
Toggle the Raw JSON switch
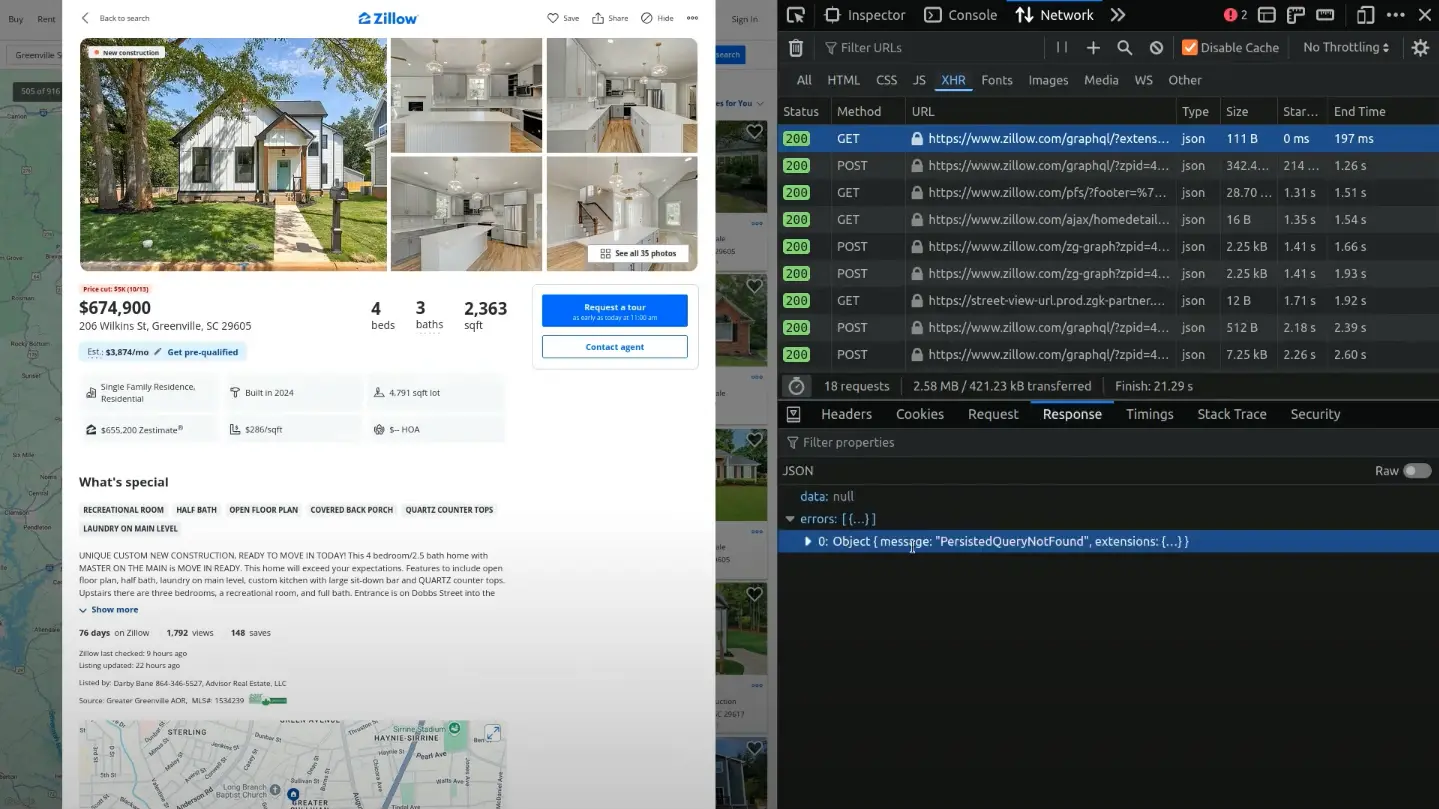point(1416,471)
